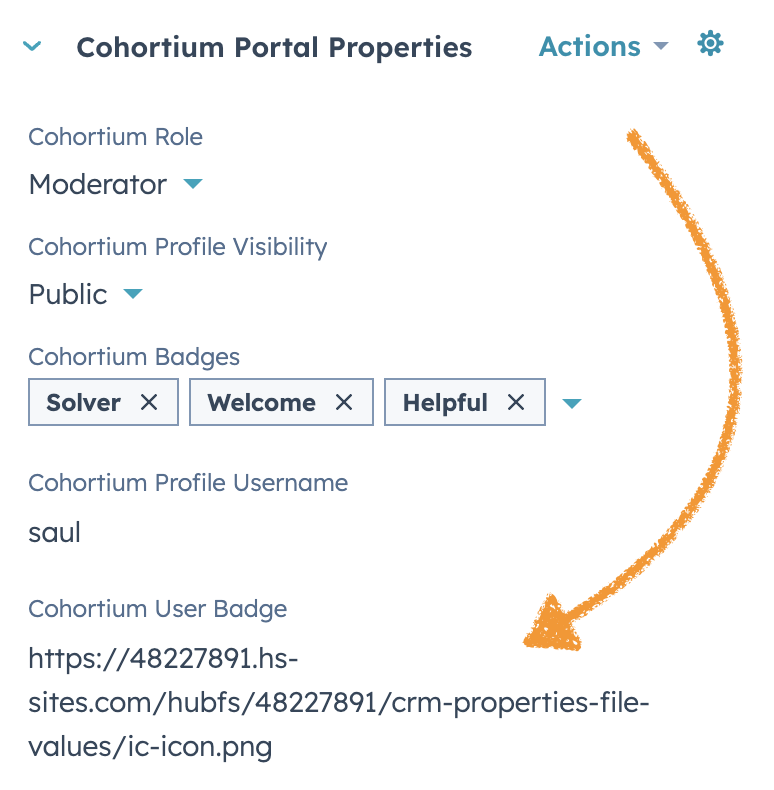Screen dimensions: 774x790
Task: Click the Cohortium Badges label
Action: coord(134,357)
